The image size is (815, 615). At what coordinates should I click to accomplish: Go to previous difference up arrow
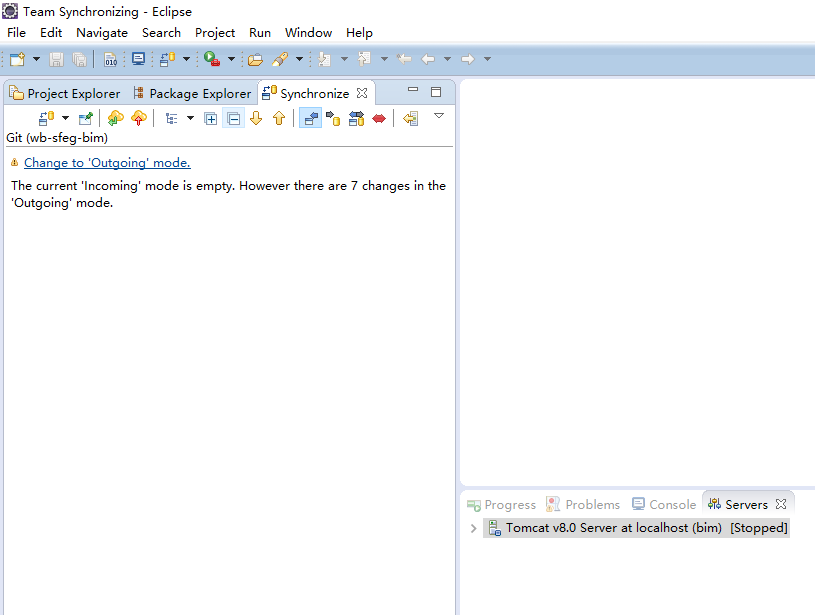[279, 119]
